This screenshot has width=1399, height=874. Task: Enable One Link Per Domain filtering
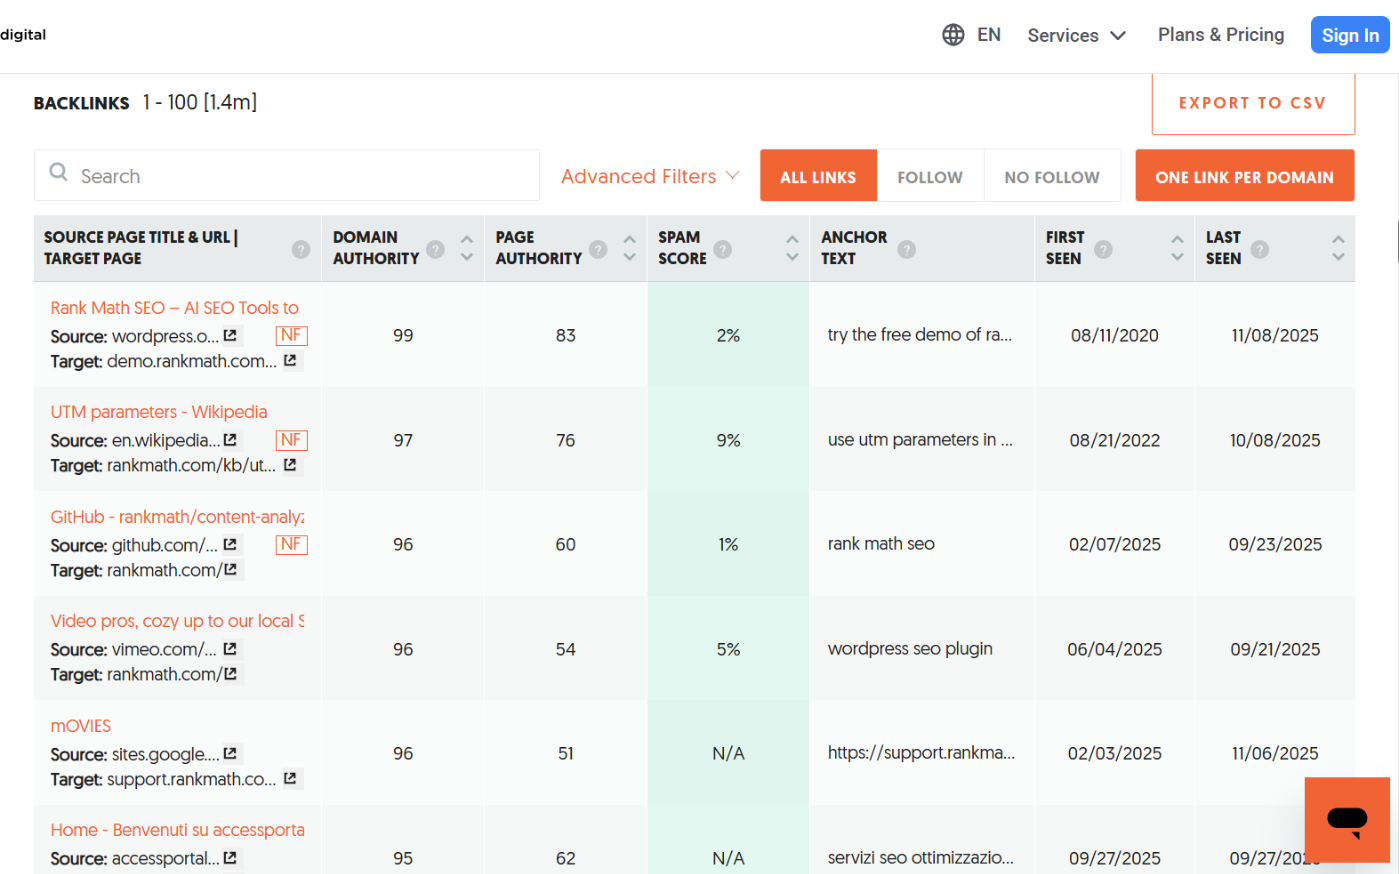1244,175
